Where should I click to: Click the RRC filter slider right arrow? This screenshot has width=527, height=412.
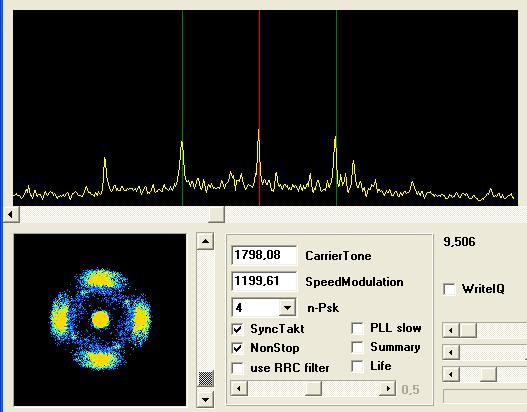tap(388, 389)
